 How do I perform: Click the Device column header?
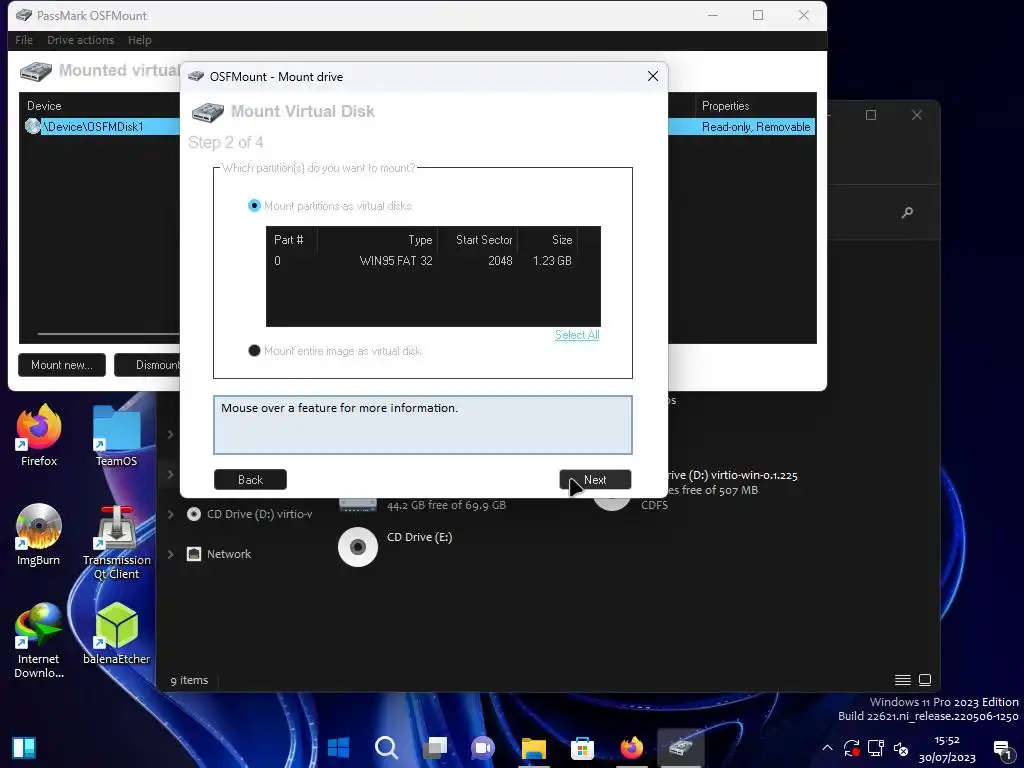tap(44, 106)
